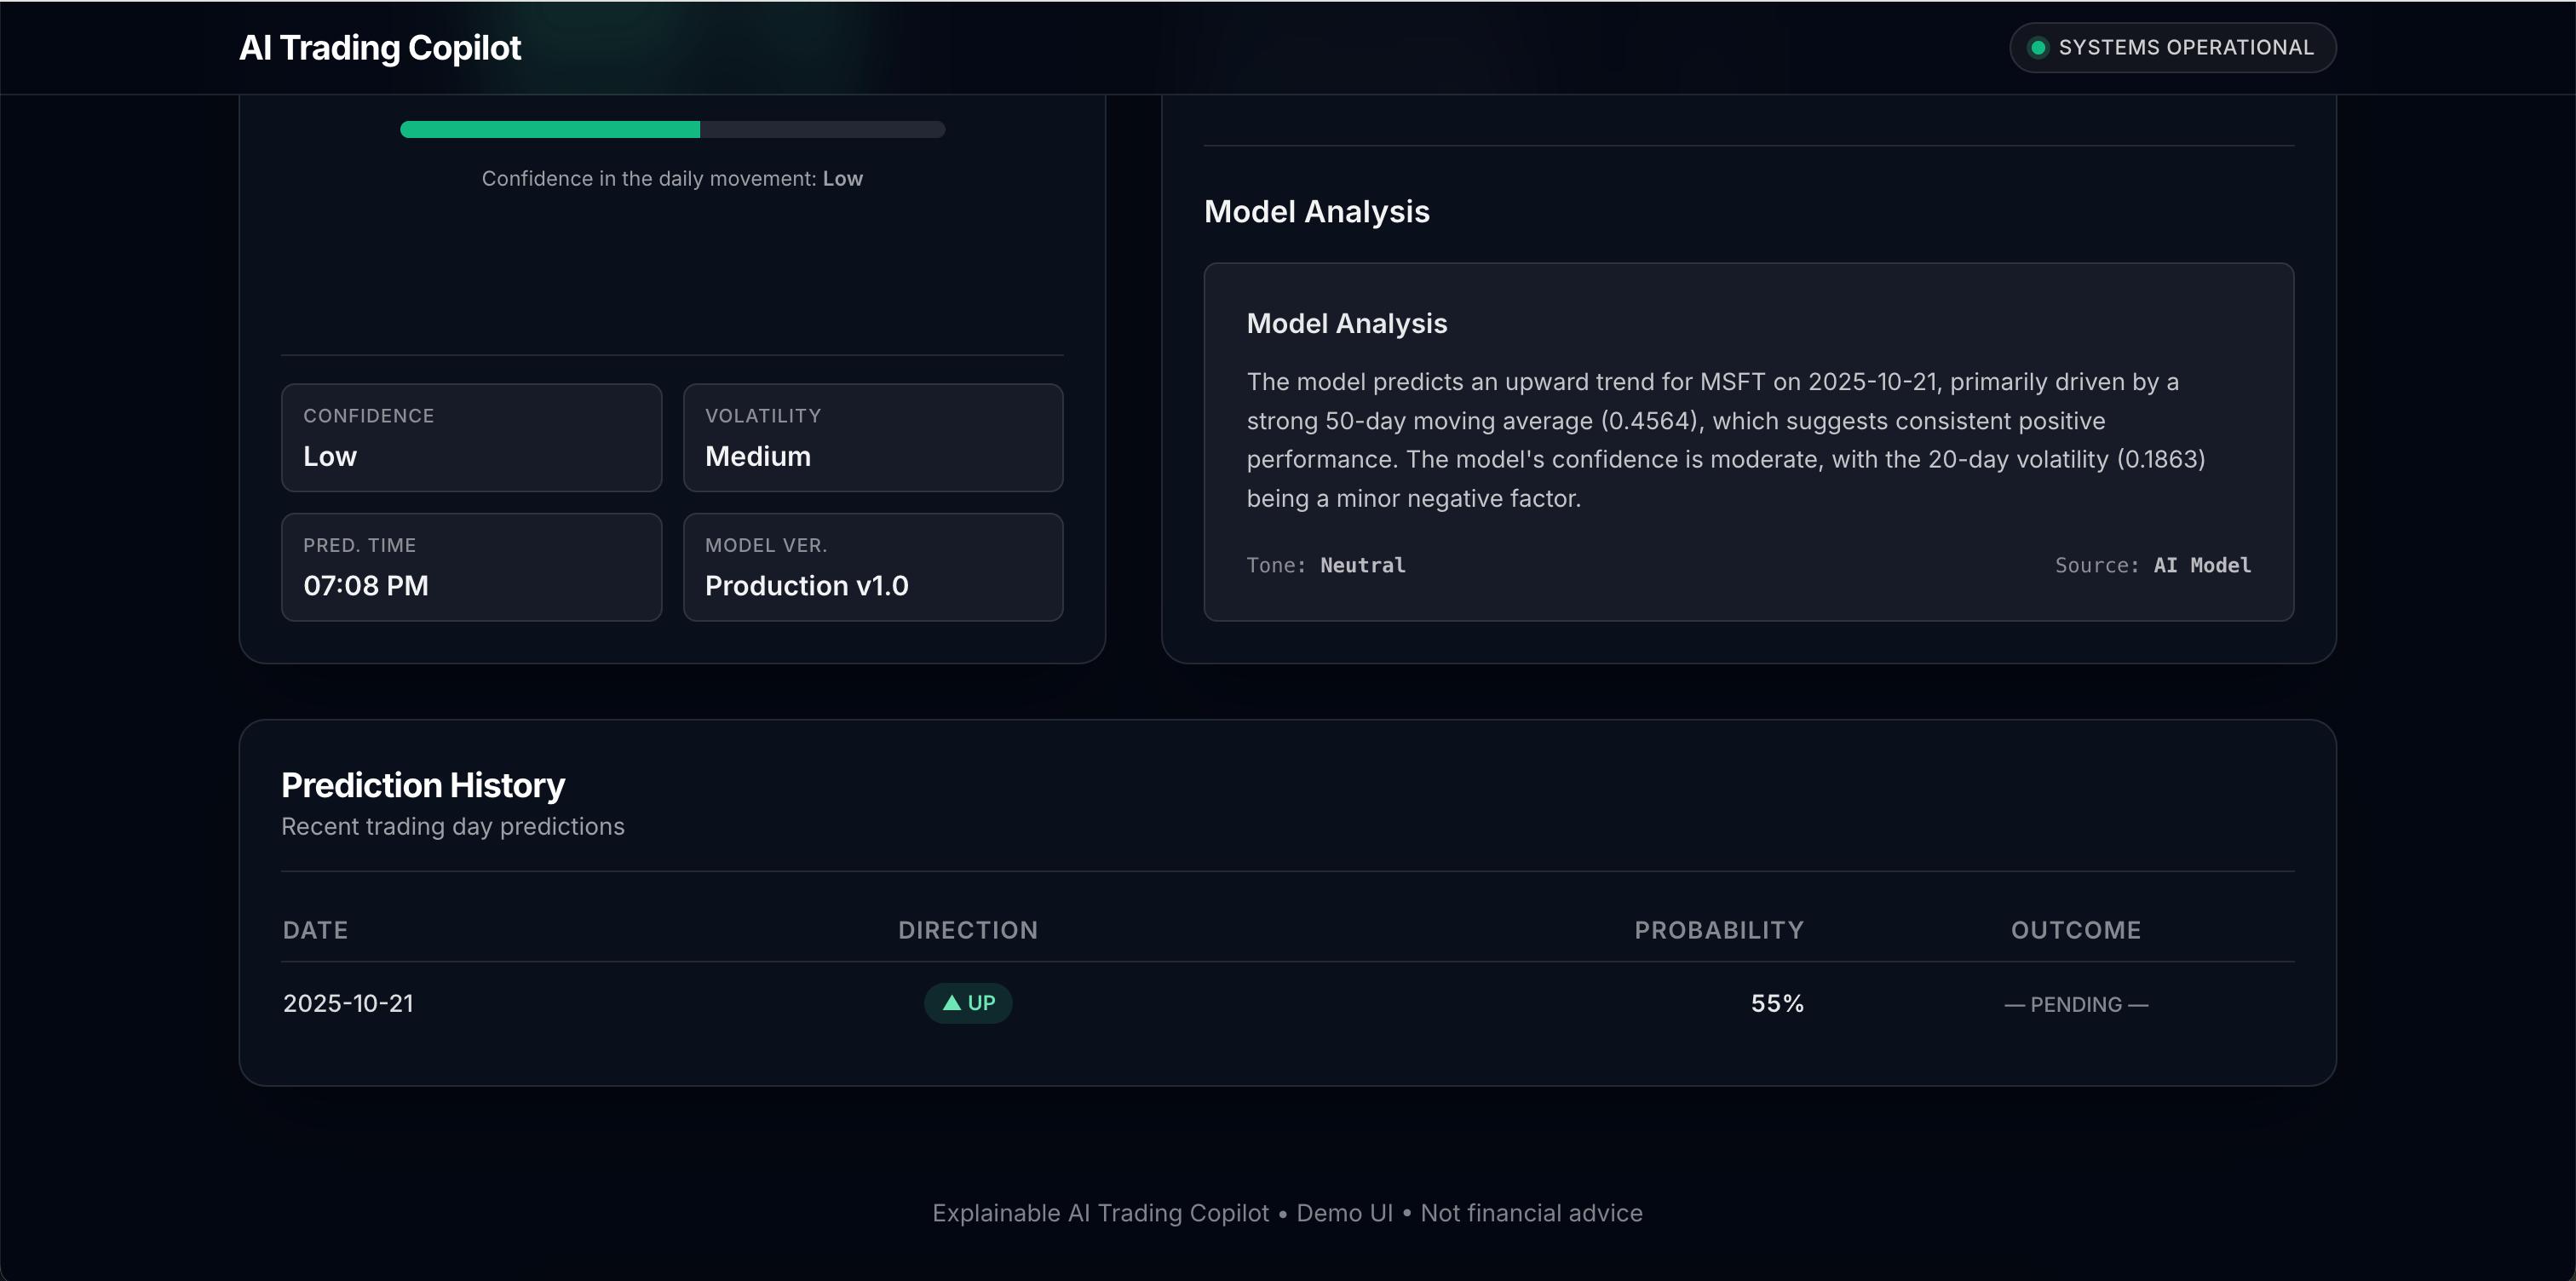Click the Source: AI Model label
The height and width of the screenshot is (1281, 2576).
2152,565
